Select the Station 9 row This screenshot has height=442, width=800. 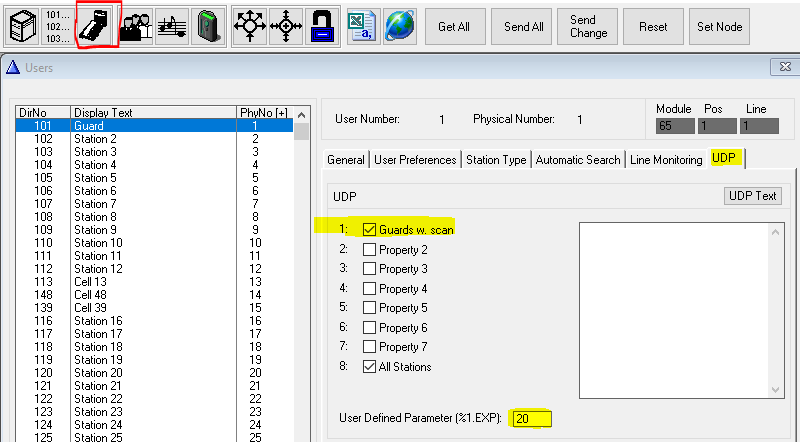155,230
